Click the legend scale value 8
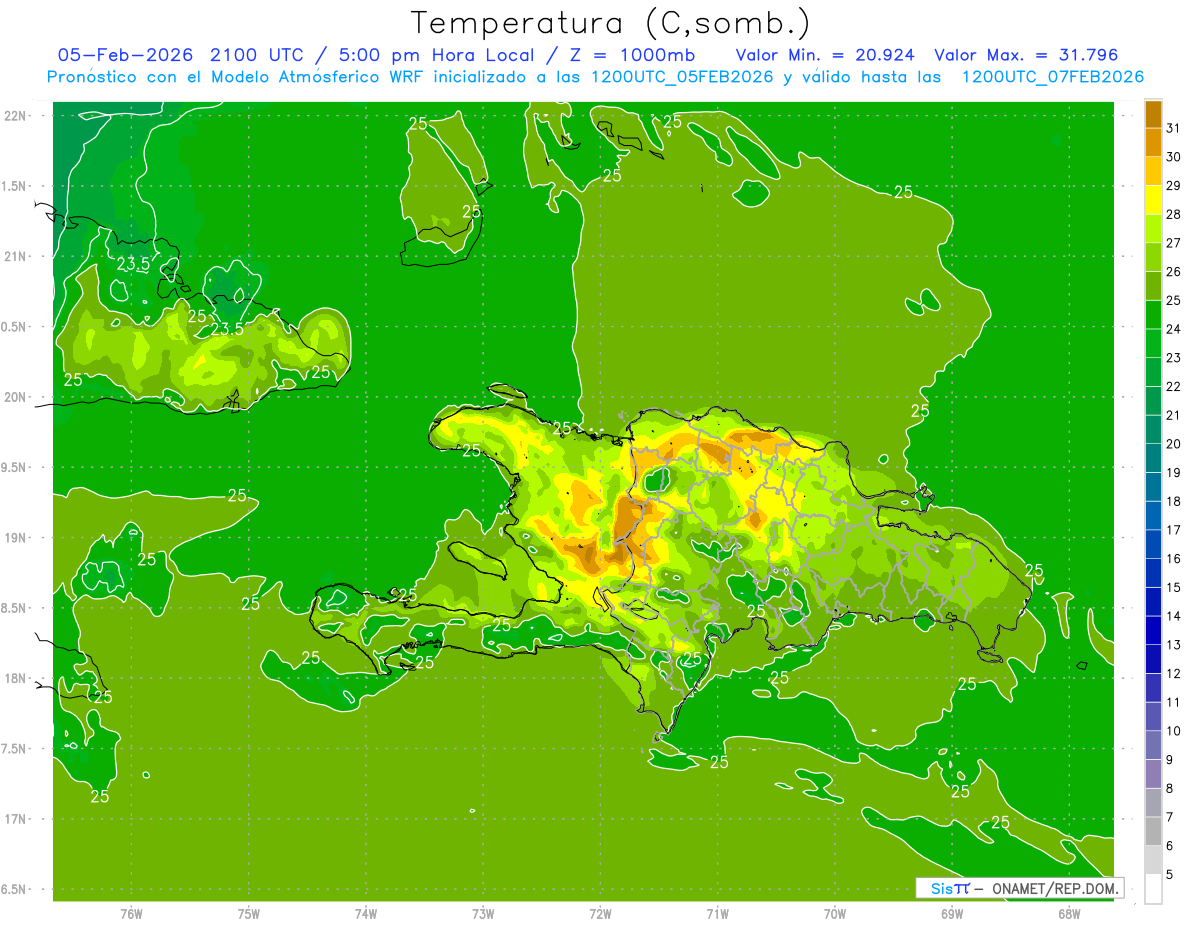This screenshot has height=927, width=1200. coord(1170,789)
